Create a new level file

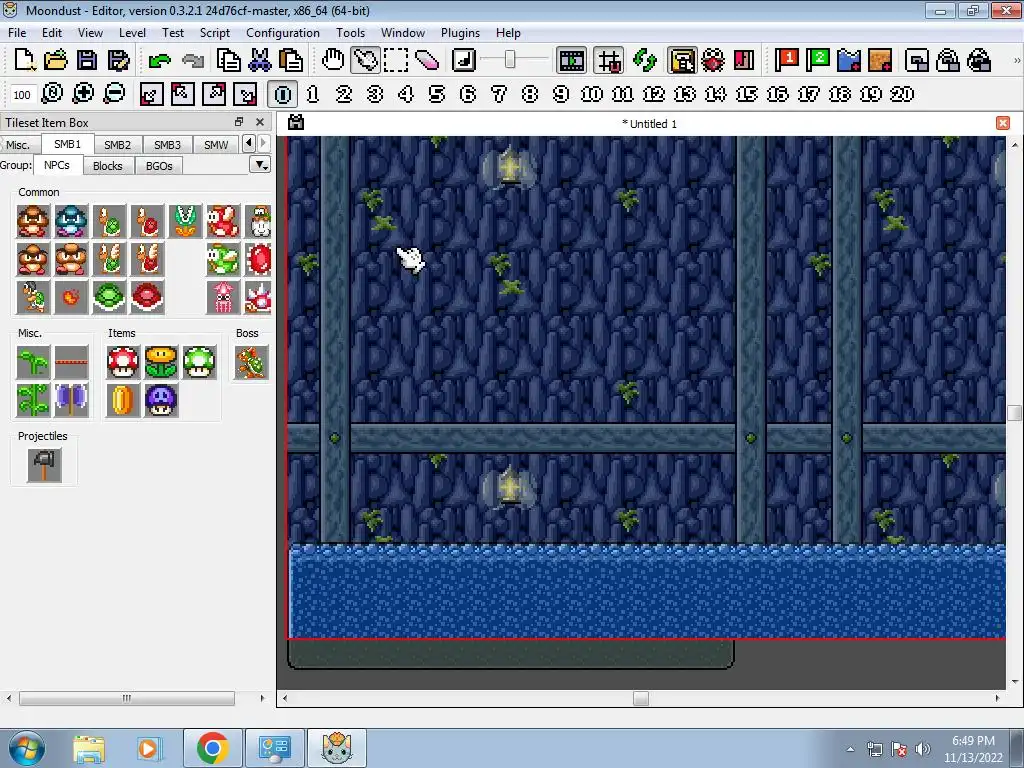[25, 60]
